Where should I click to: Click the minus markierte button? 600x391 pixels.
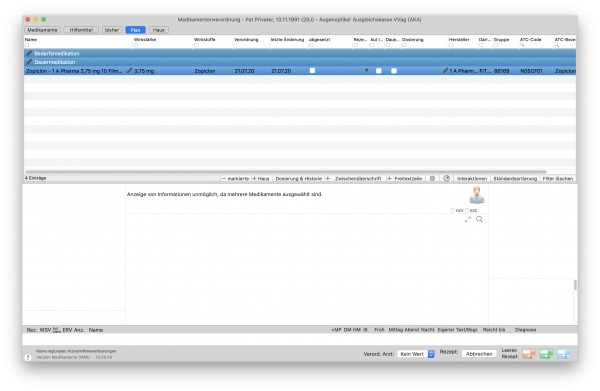click(235, 178)
